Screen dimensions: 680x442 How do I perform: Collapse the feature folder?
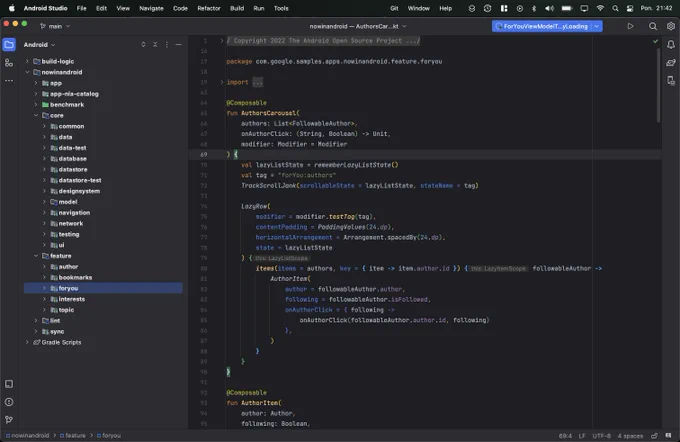[36, 256]
